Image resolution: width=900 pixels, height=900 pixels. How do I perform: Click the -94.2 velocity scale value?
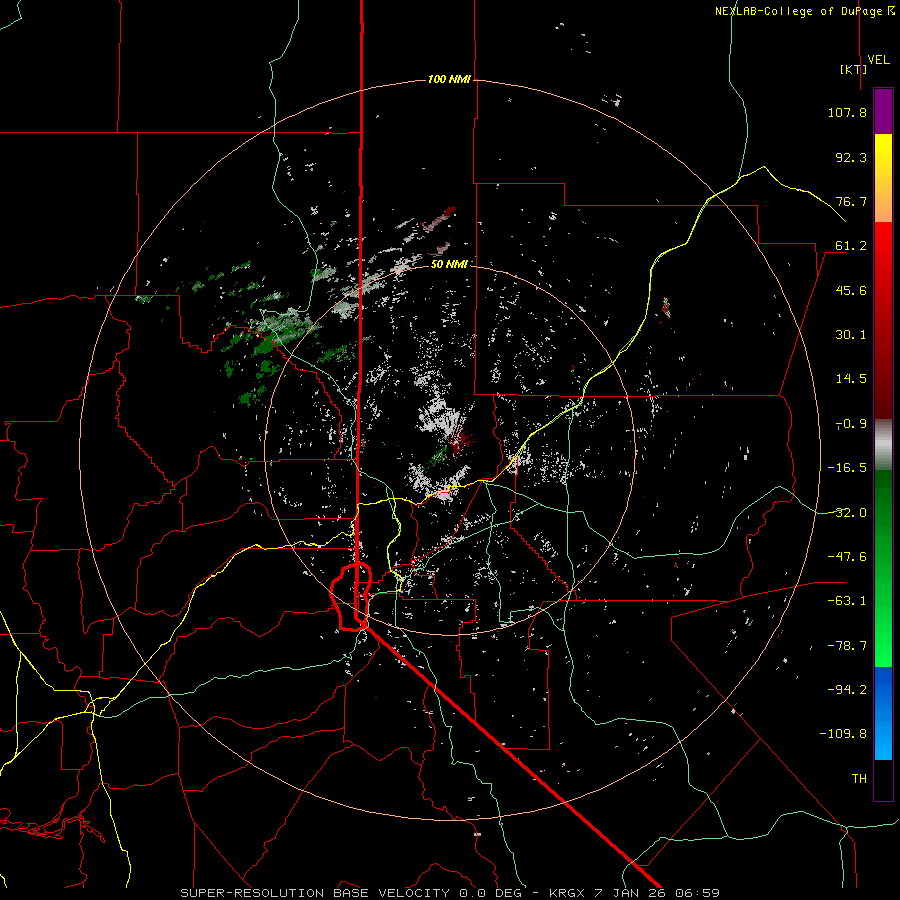point(847,690)
